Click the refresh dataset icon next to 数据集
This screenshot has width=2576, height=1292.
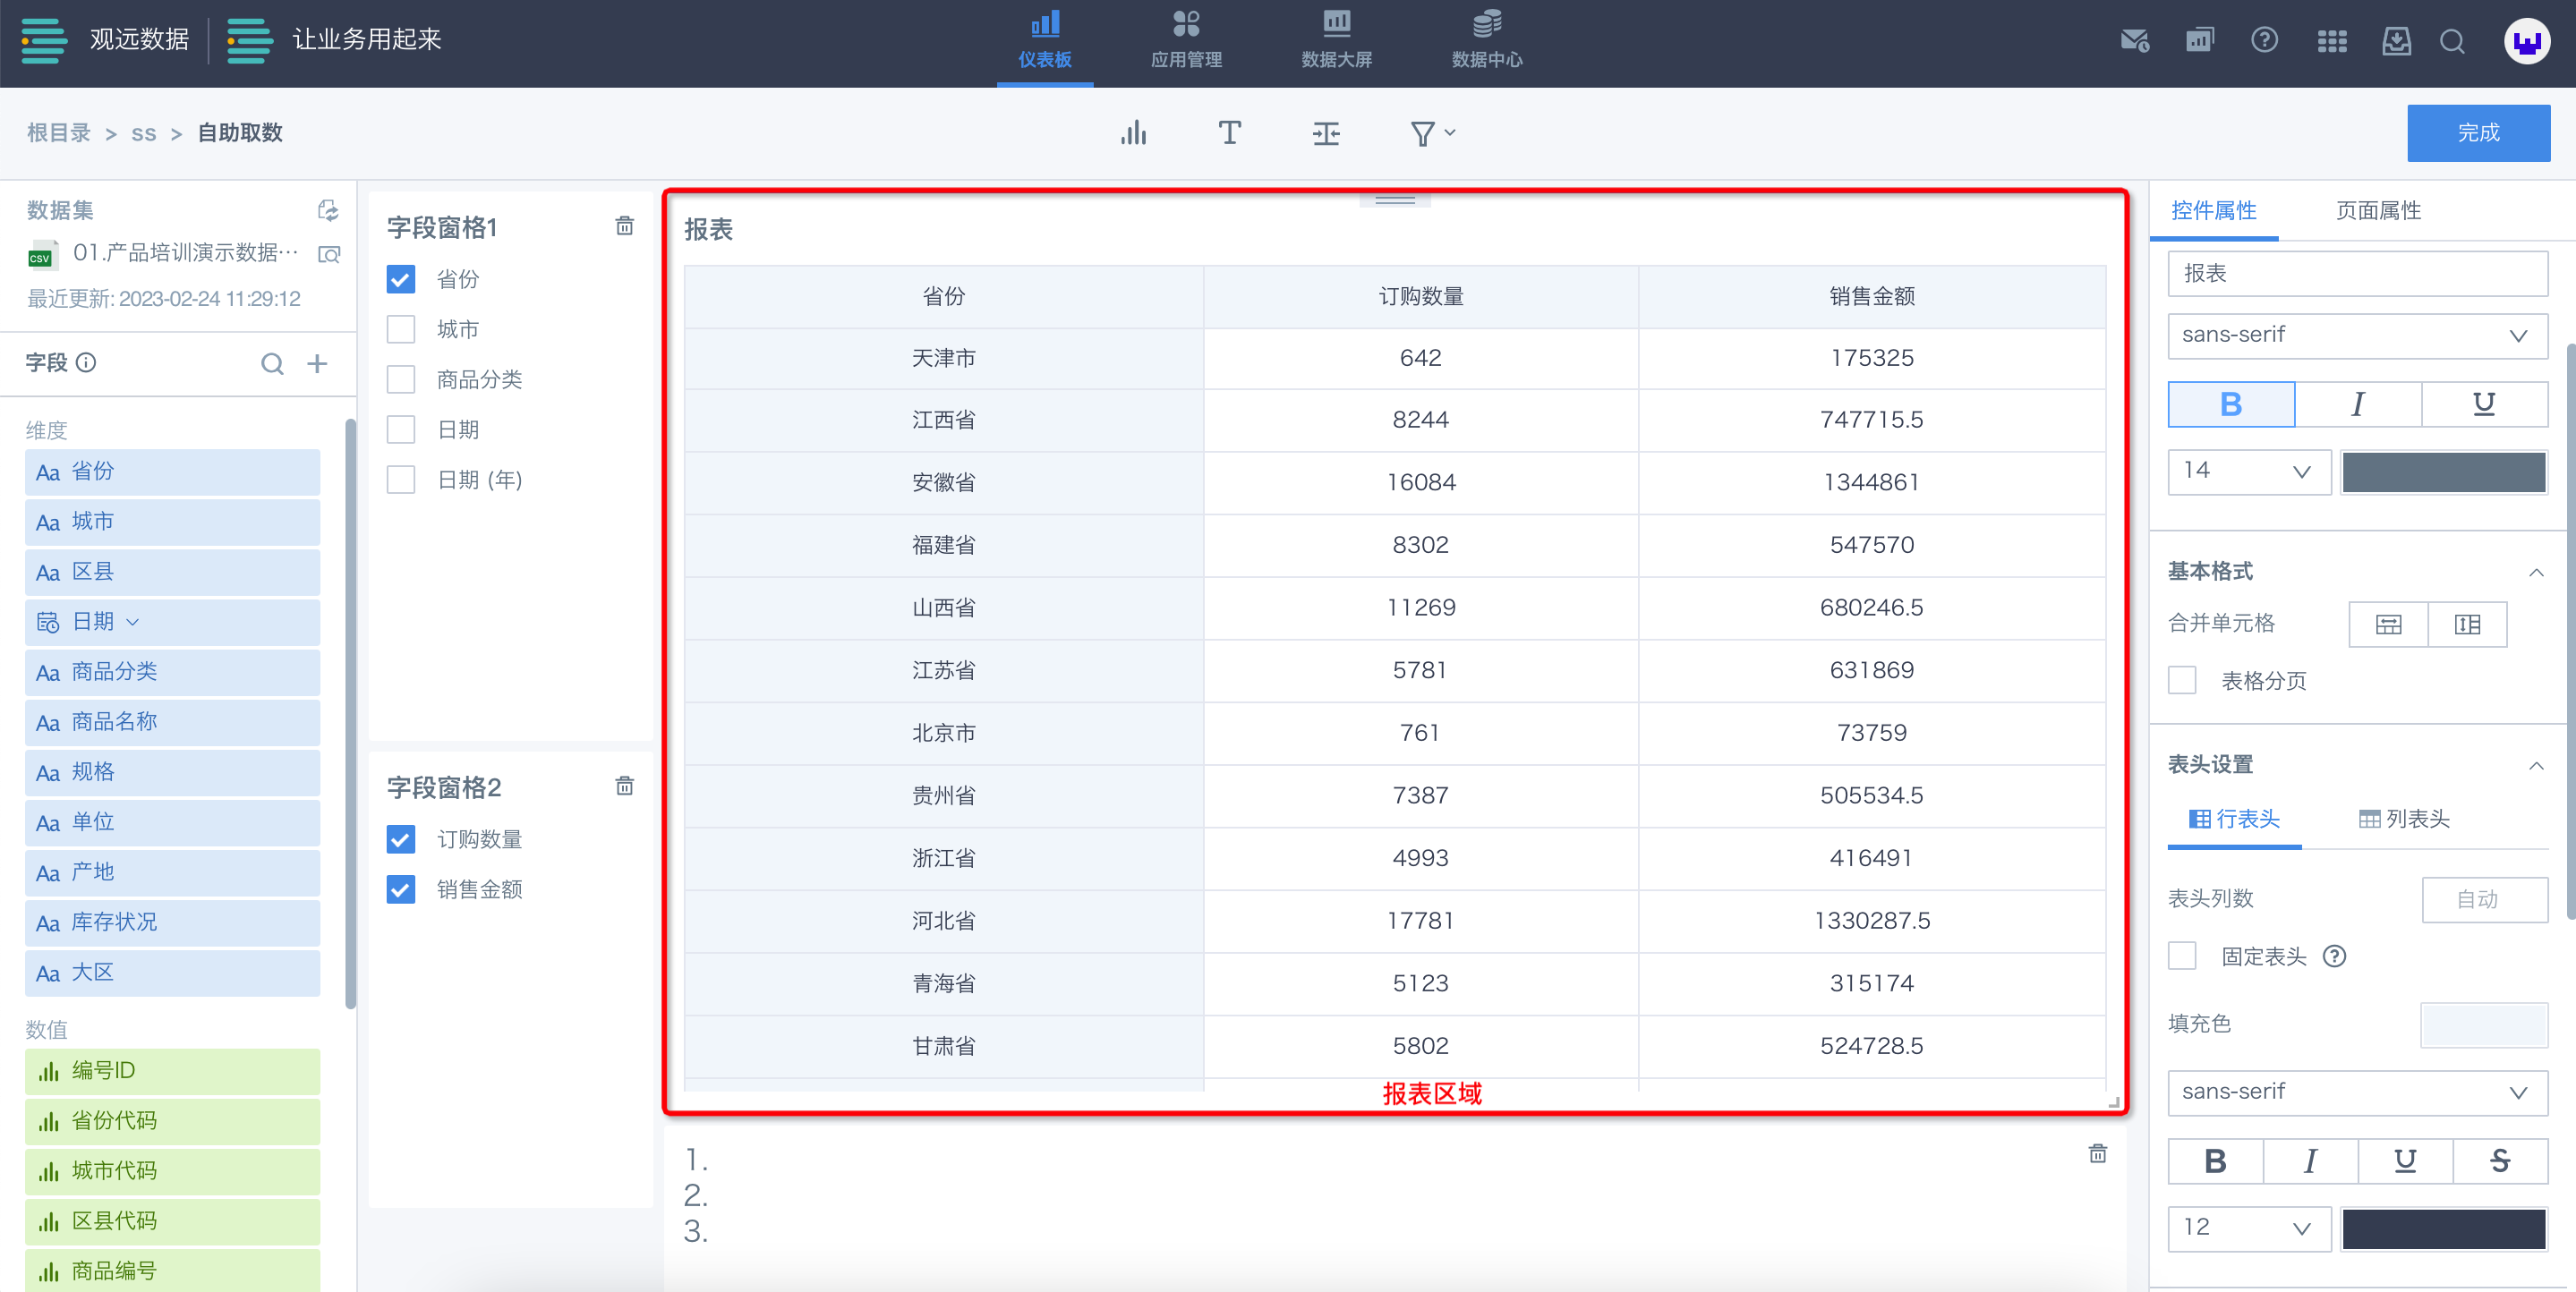click(x=328, y=210)
